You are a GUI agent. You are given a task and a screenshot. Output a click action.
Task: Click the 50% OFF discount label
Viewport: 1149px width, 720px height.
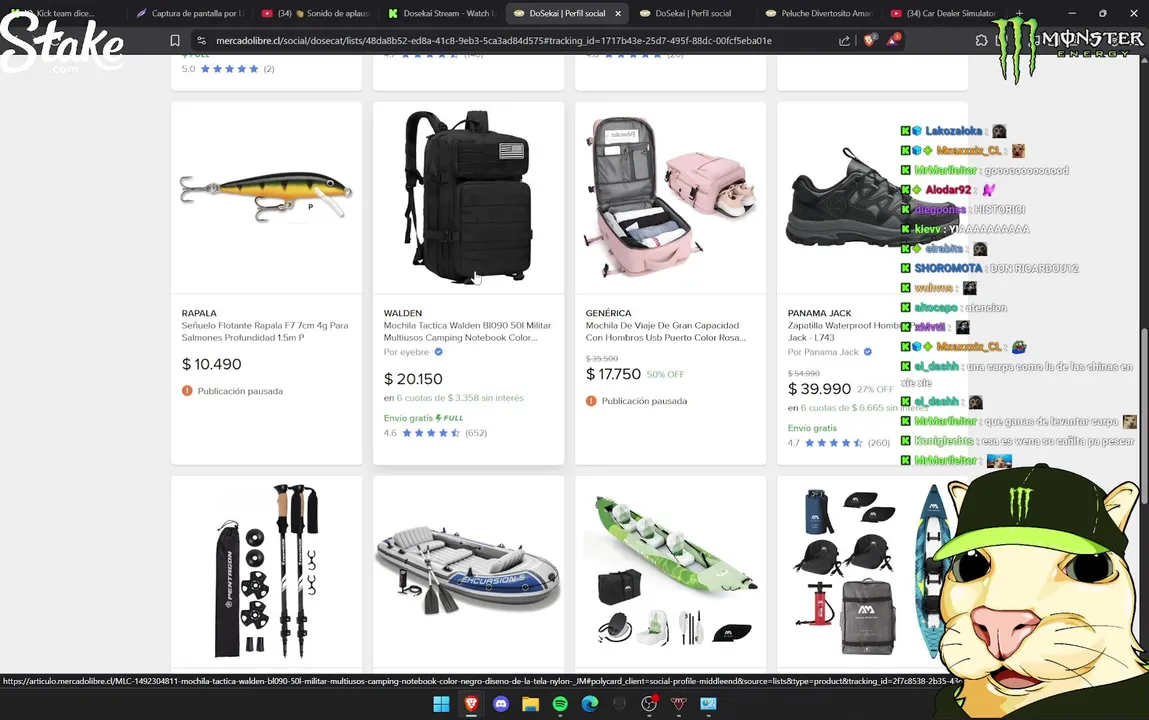click(x=665, y=374)
